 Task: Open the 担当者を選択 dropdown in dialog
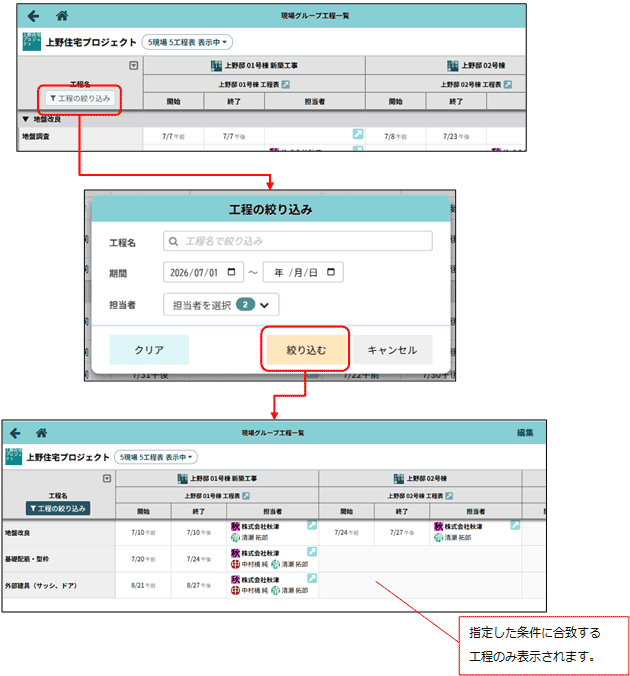[x=221, y=305]
